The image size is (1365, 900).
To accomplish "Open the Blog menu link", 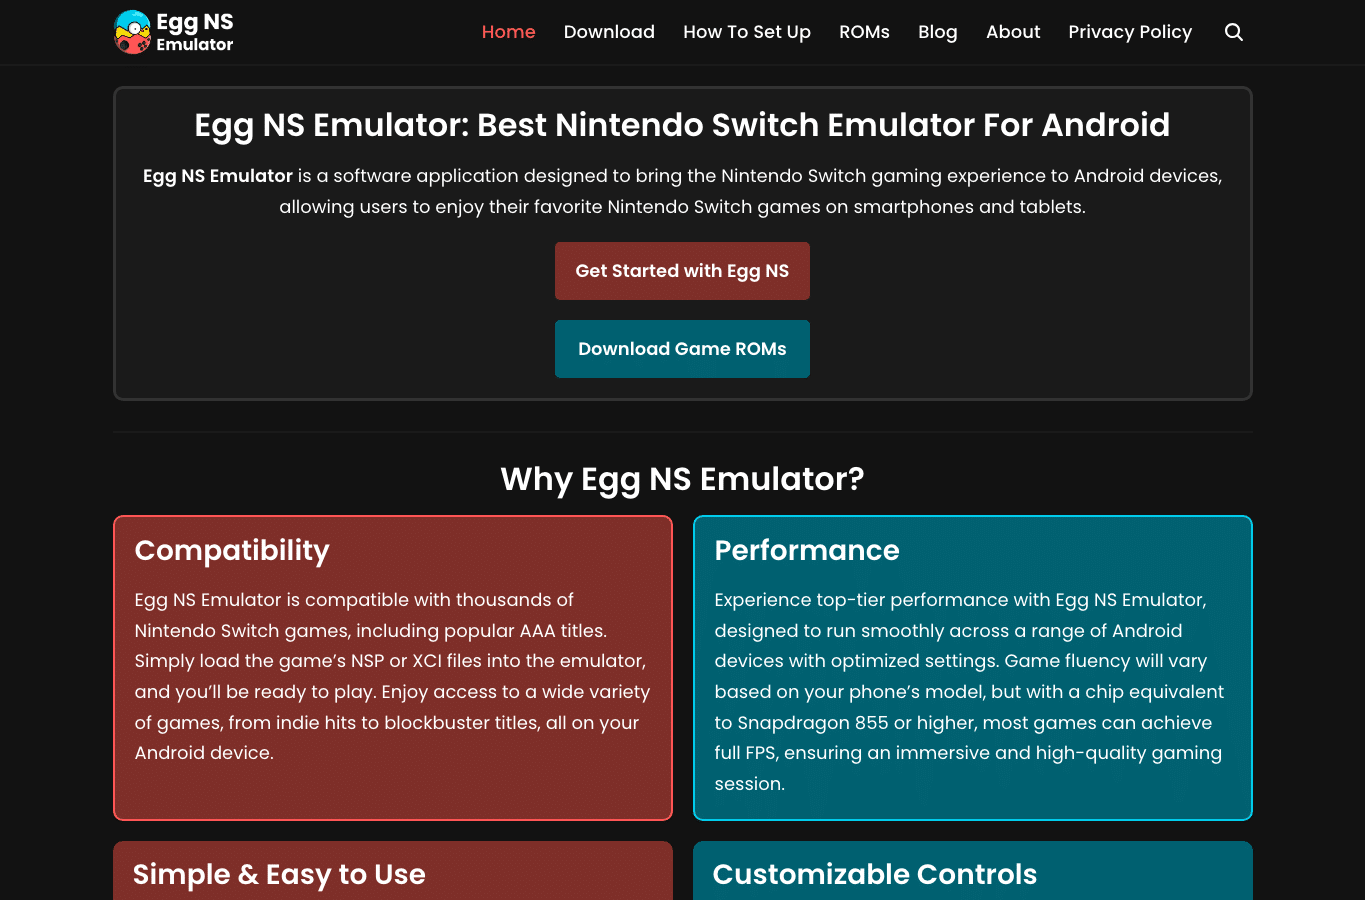I will click(938, 32).
